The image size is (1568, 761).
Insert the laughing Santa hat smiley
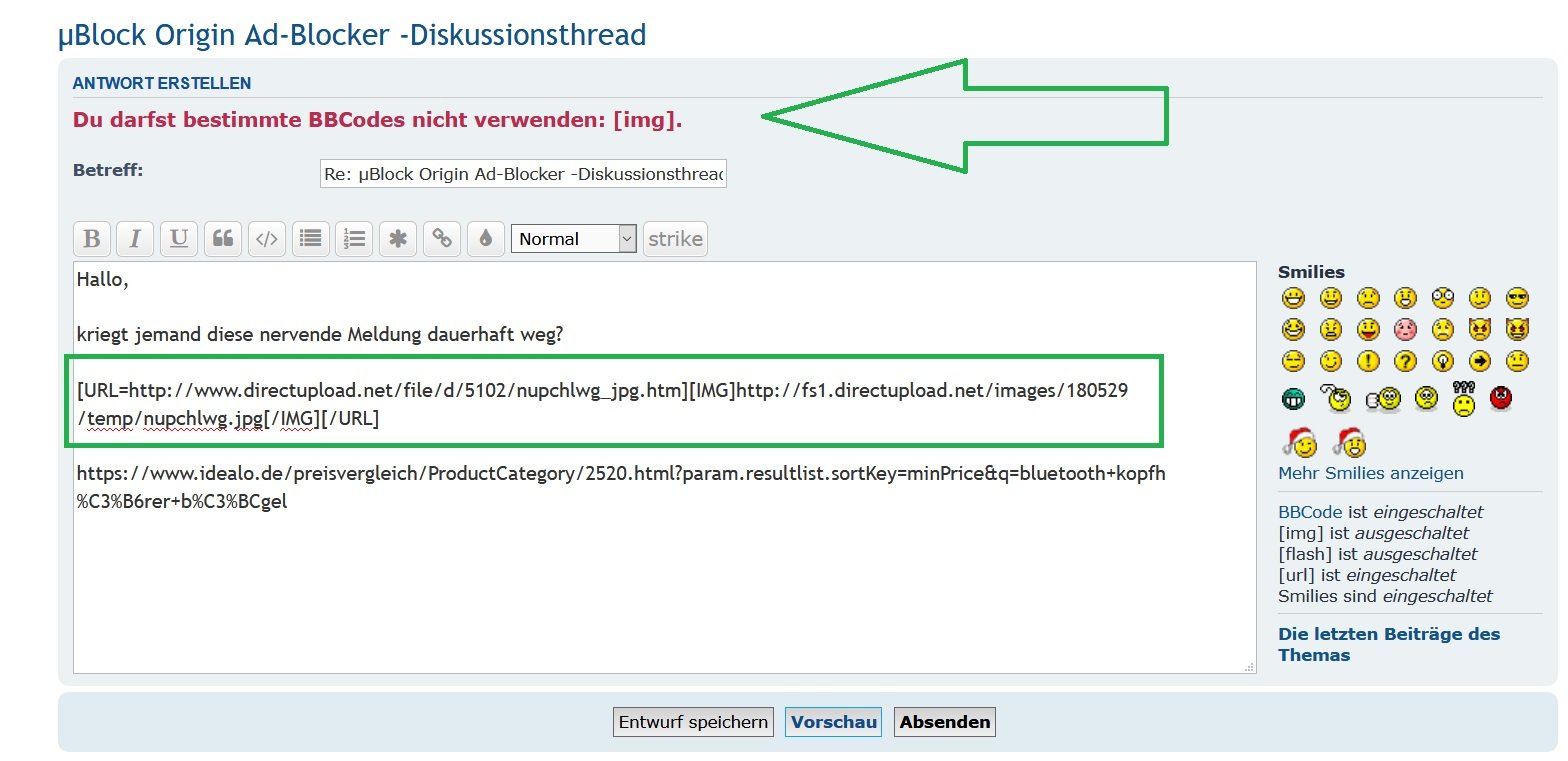(1349, 441)
